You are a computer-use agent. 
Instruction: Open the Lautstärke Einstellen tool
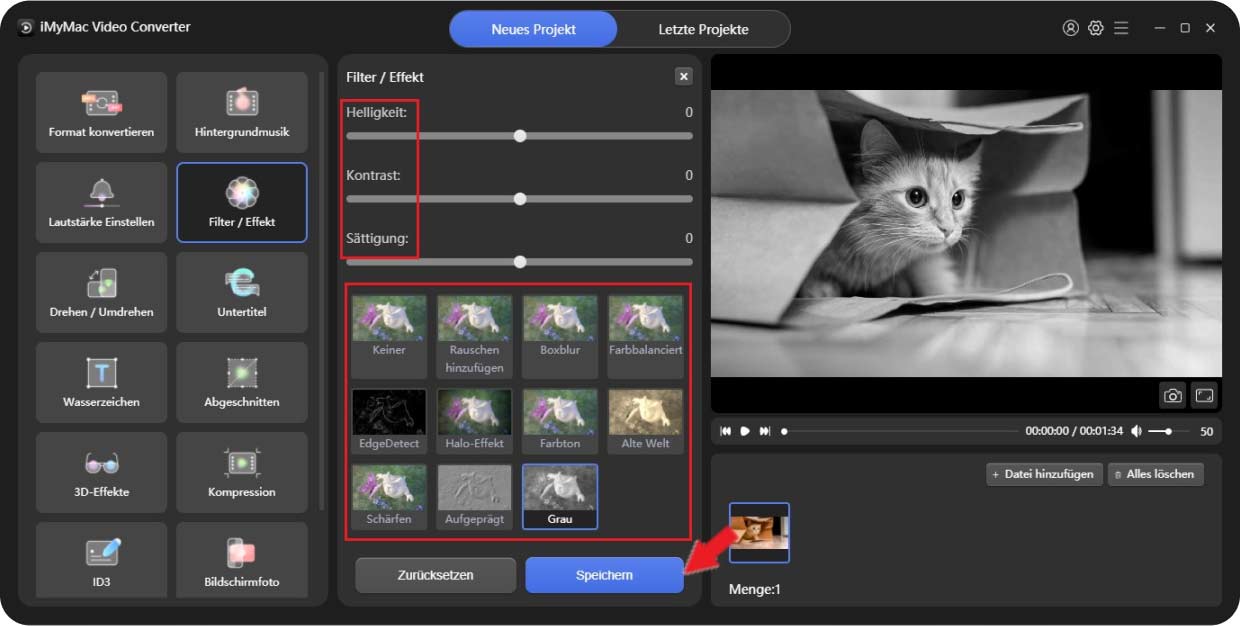[x=101, y=202]
